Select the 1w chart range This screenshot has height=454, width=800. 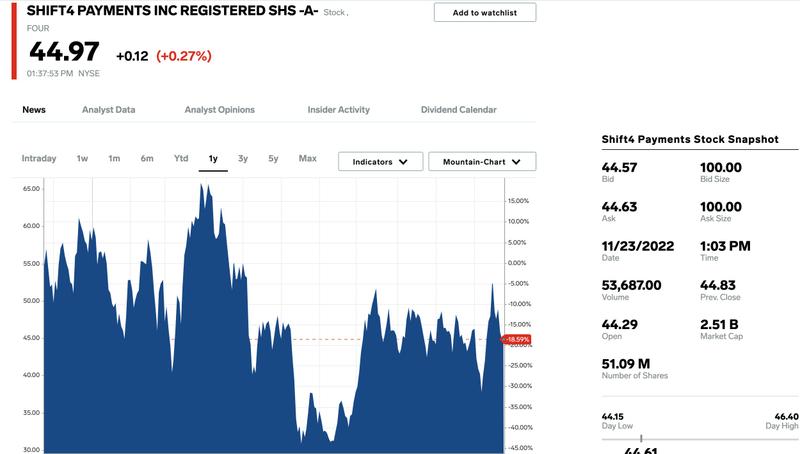82,159
